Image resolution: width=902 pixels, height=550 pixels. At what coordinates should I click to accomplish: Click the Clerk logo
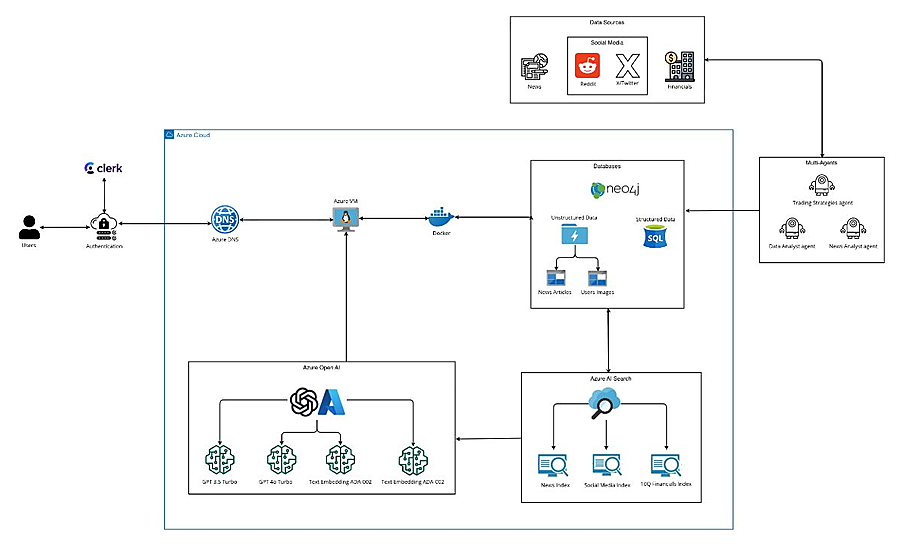(104, 168)
